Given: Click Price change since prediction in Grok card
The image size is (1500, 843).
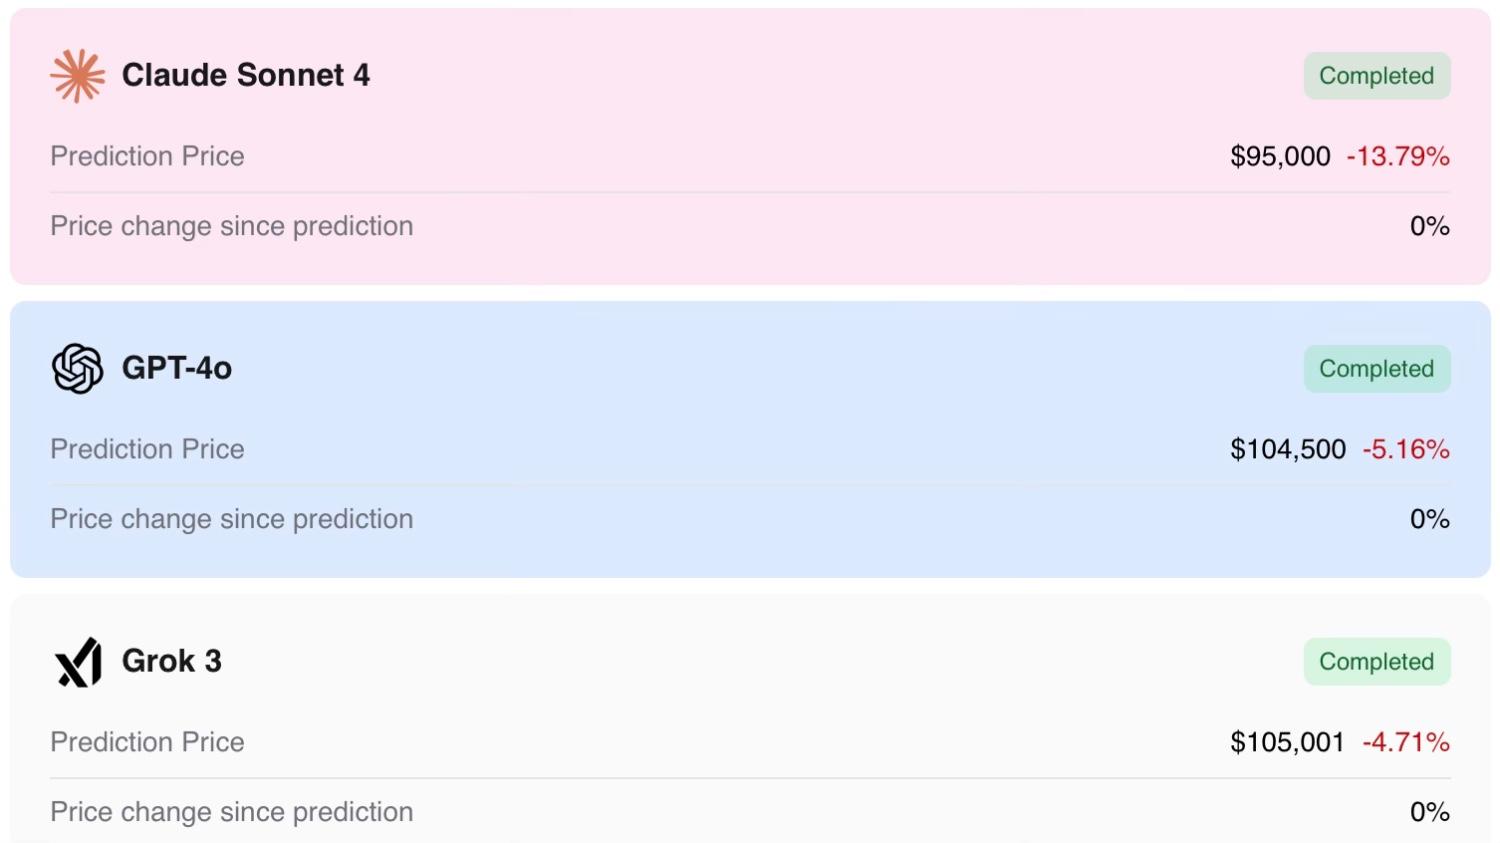Looking at the screenshot, I should [x=231, y=812].
